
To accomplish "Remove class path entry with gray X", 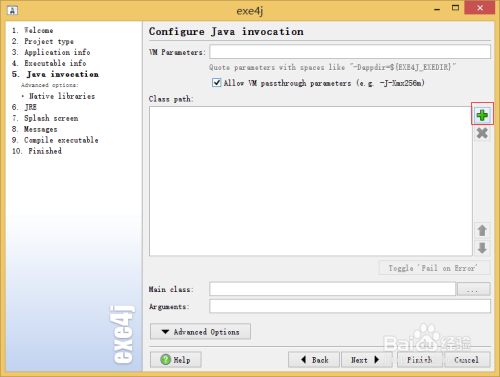I will pos(482,133).
